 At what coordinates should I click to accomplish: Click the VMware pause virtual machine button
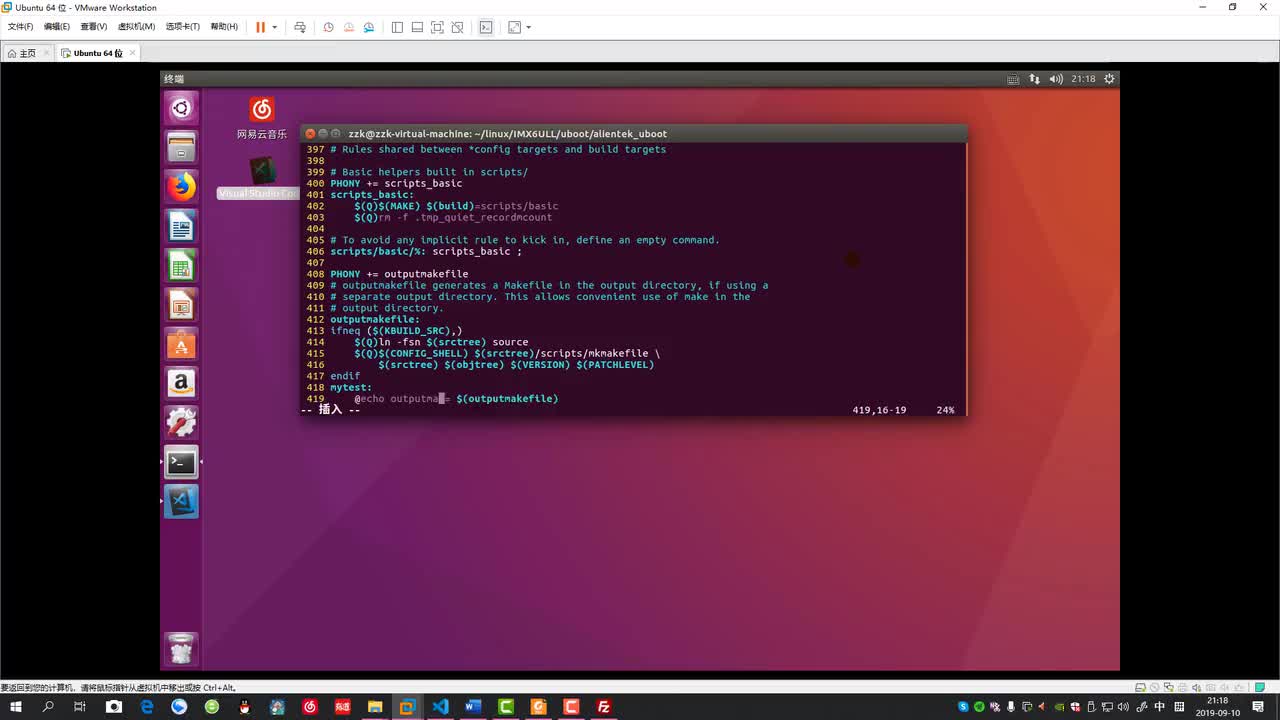click(260, 27)
